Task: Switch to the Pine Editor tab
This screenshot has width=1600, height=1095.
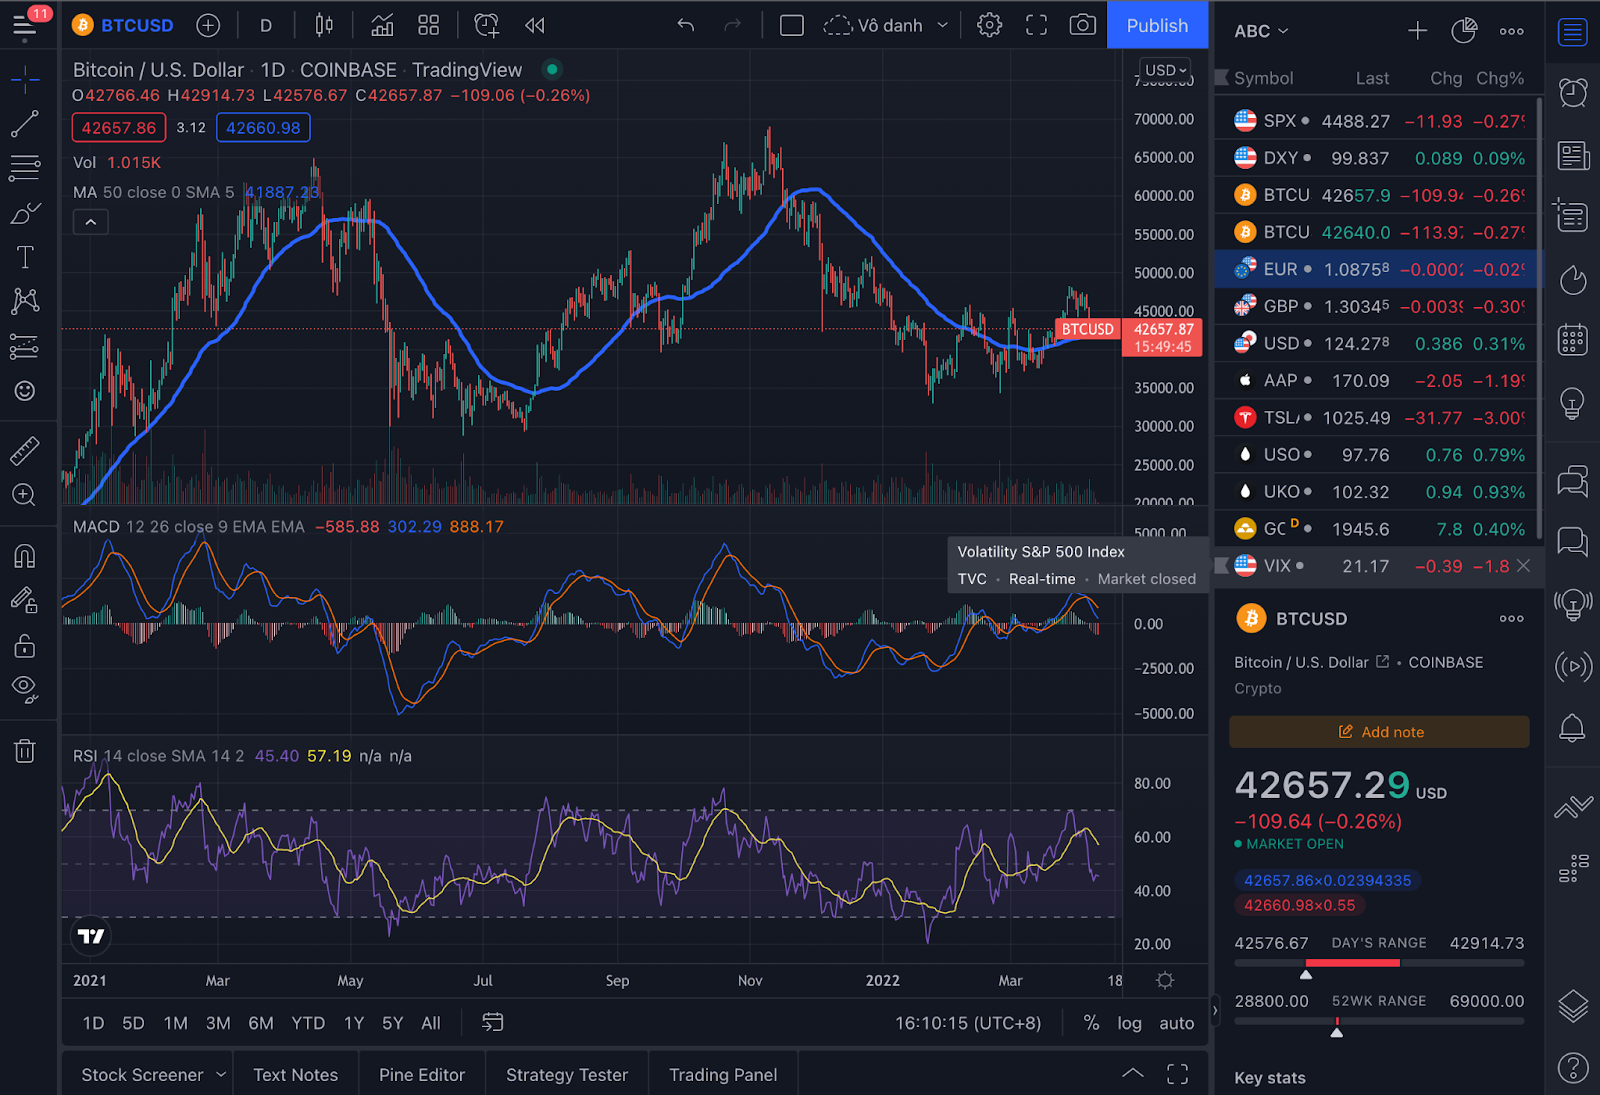Action: click(x=421, y=1074)
